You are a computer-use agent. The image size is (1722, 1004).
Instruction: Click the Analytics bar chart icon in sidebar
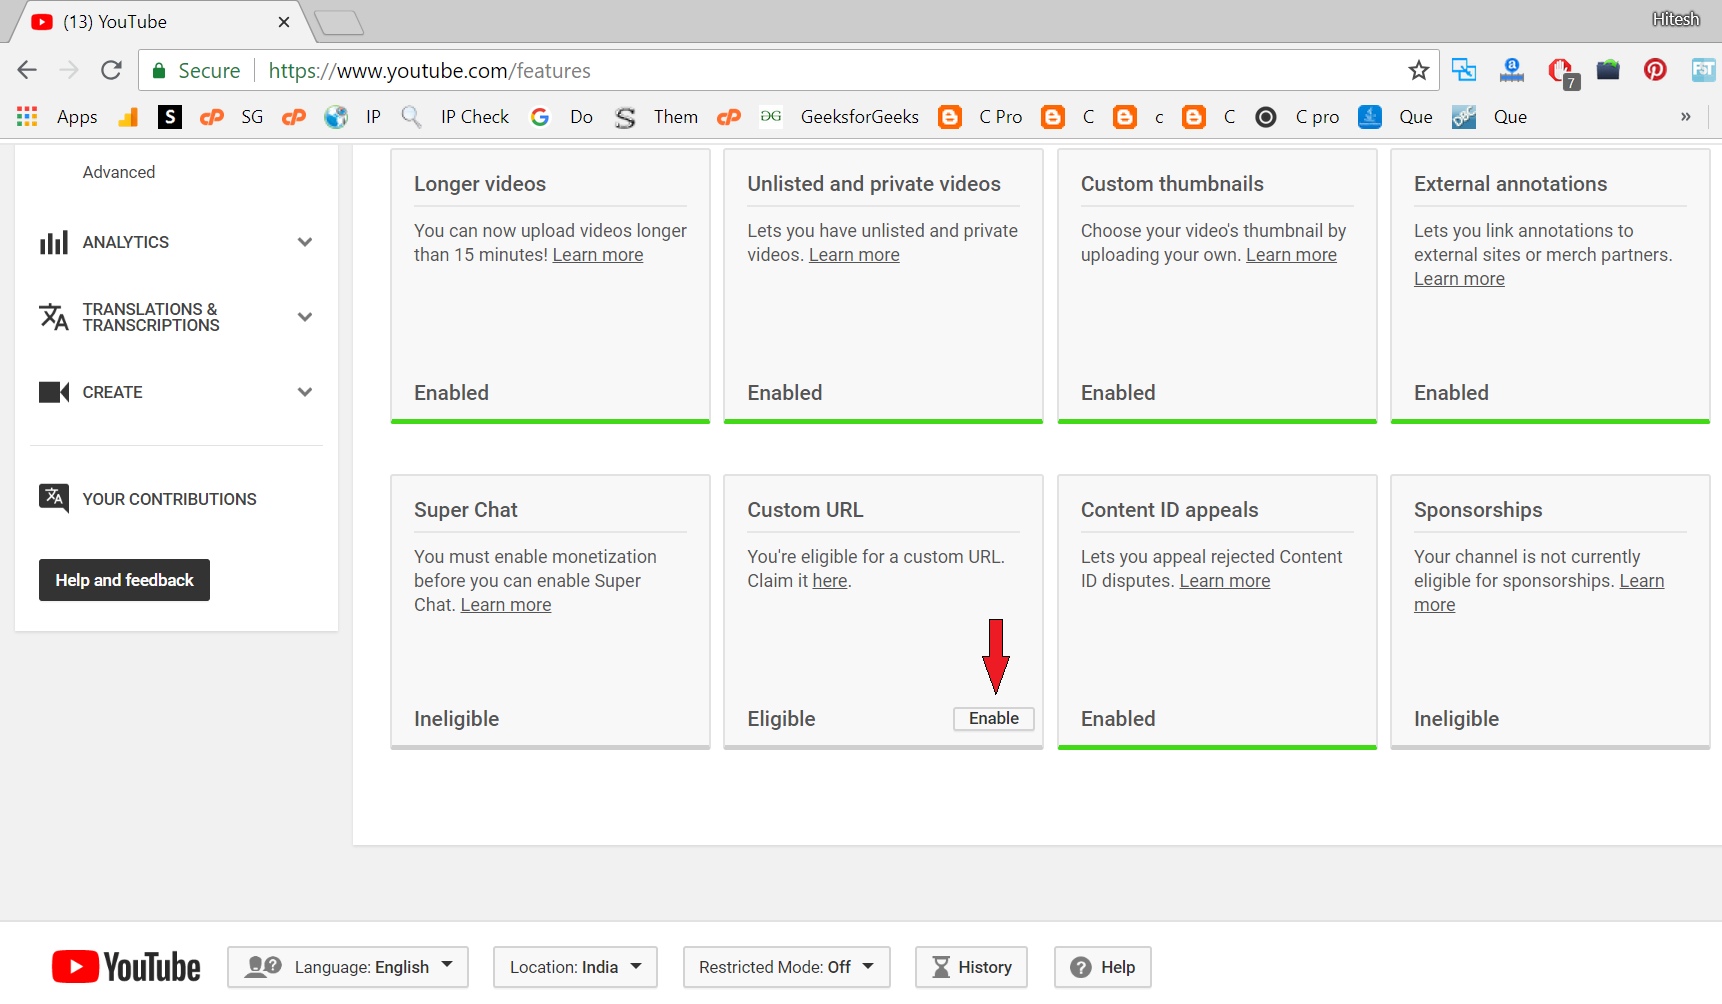[x=54, y=242]
